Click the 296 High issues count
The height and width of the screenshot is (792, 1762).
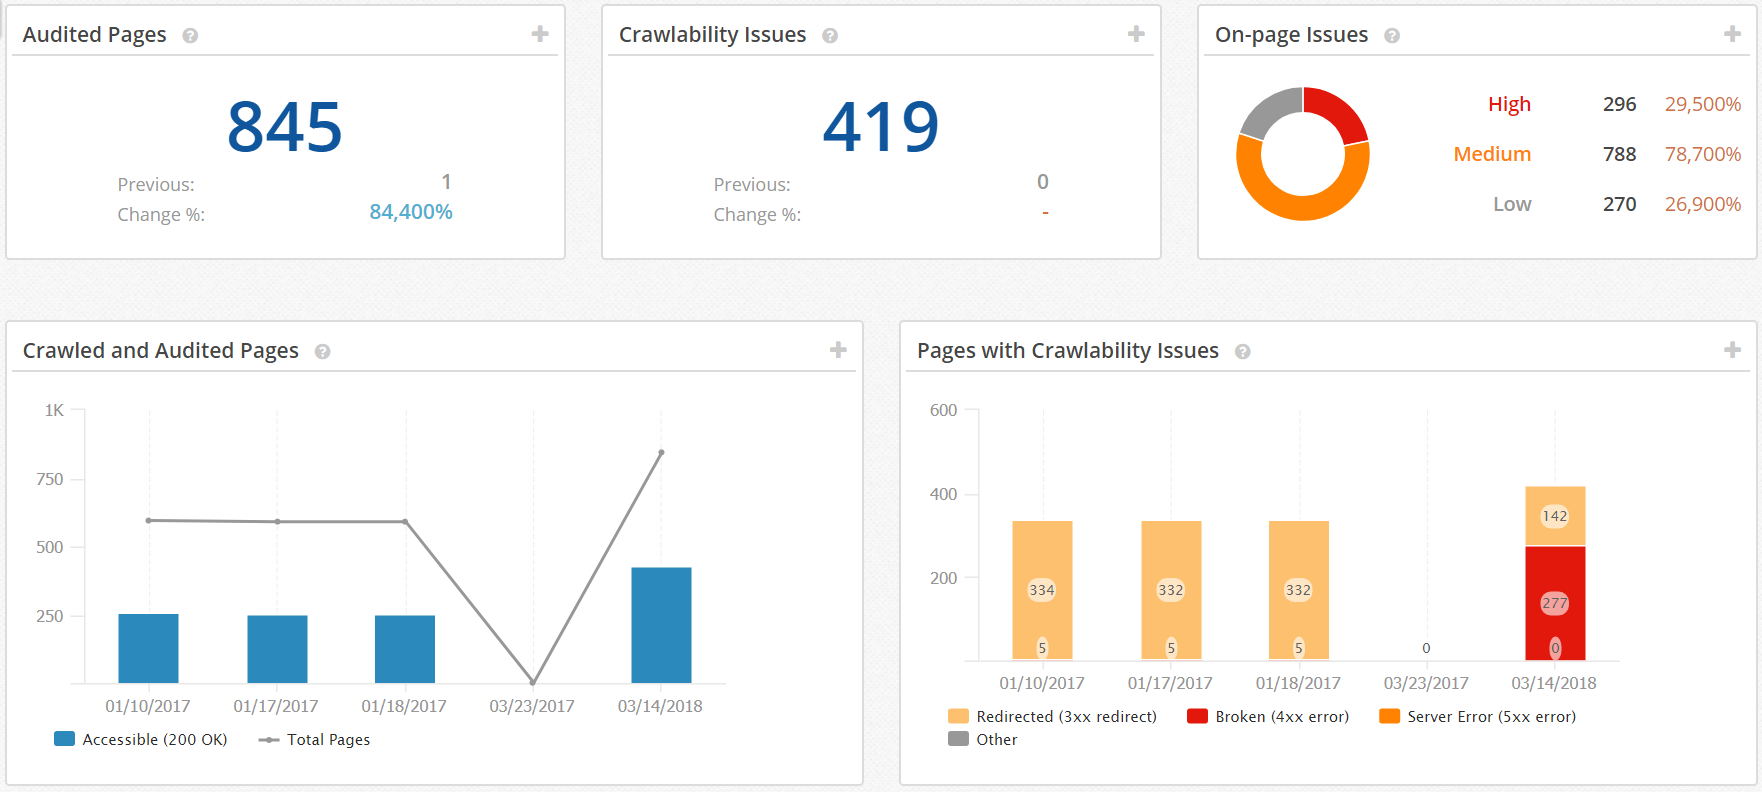(1620, 104)
